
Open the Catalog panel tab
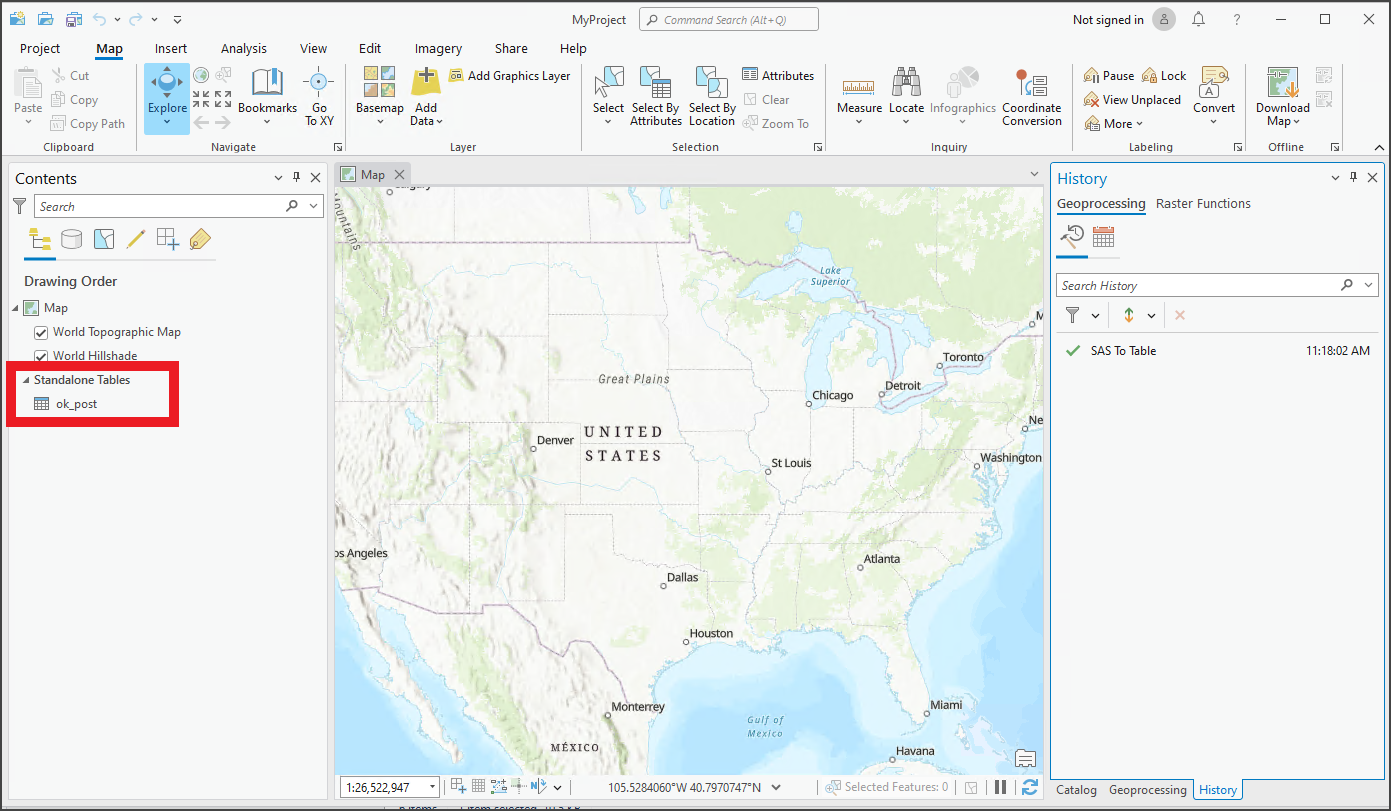(x=1076, y=789)
